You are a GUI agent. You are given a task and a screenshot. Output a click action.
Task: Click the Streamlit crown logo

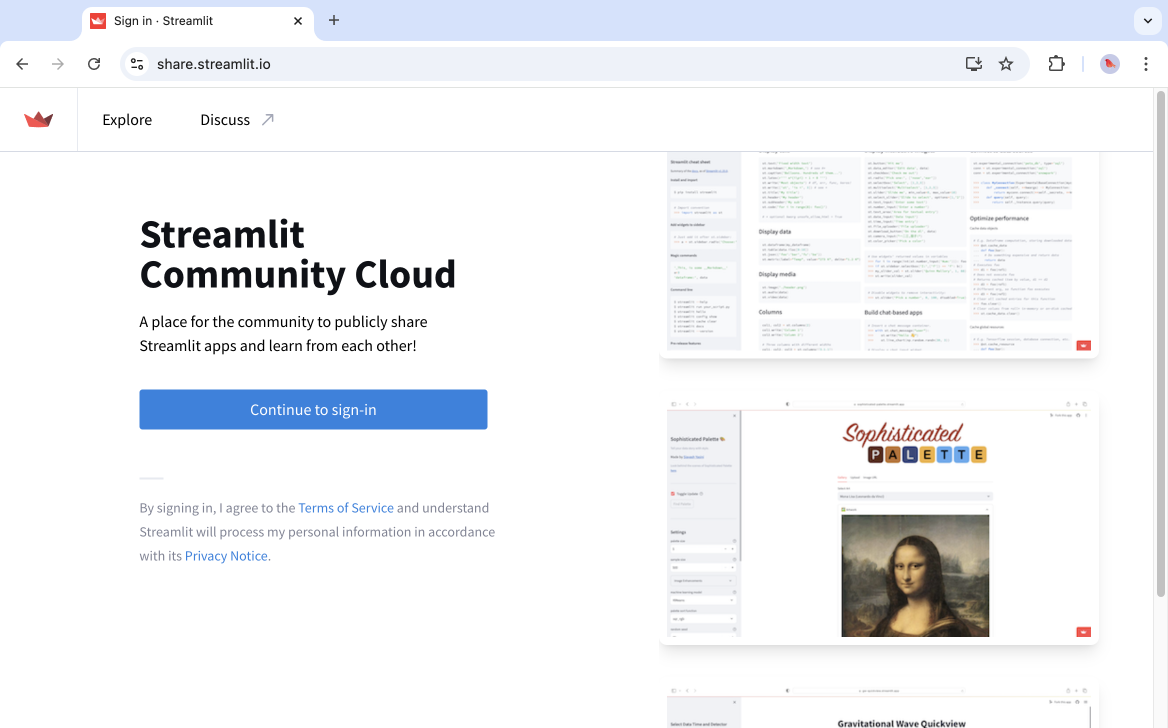38,119
